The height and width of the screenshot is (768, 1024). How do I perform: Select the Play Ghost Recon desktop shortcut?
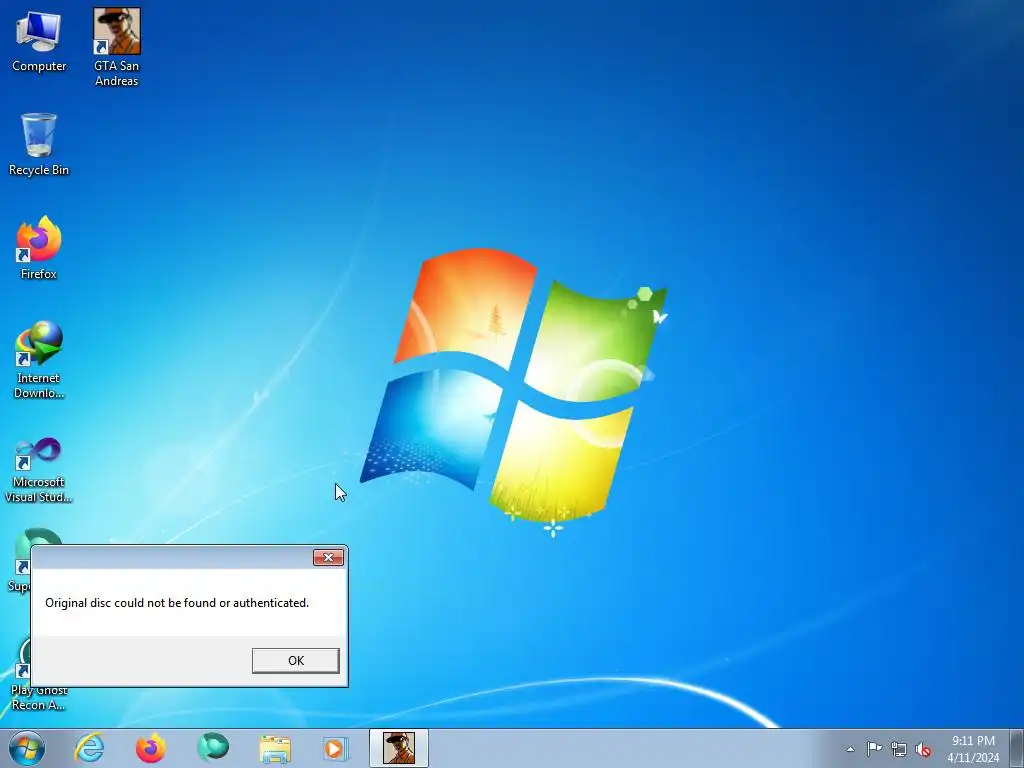(x=39, y=697)
